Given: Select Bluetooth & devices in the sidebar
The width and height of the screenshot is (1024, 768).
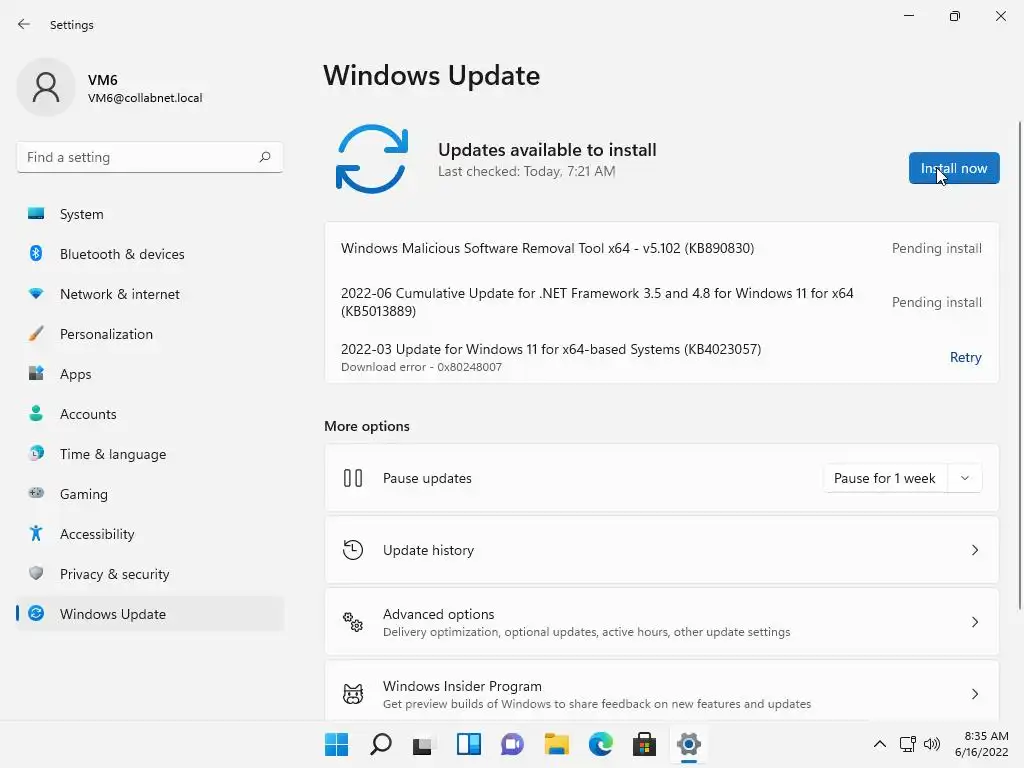Looking at the screenshot, I should pos(150,253).
